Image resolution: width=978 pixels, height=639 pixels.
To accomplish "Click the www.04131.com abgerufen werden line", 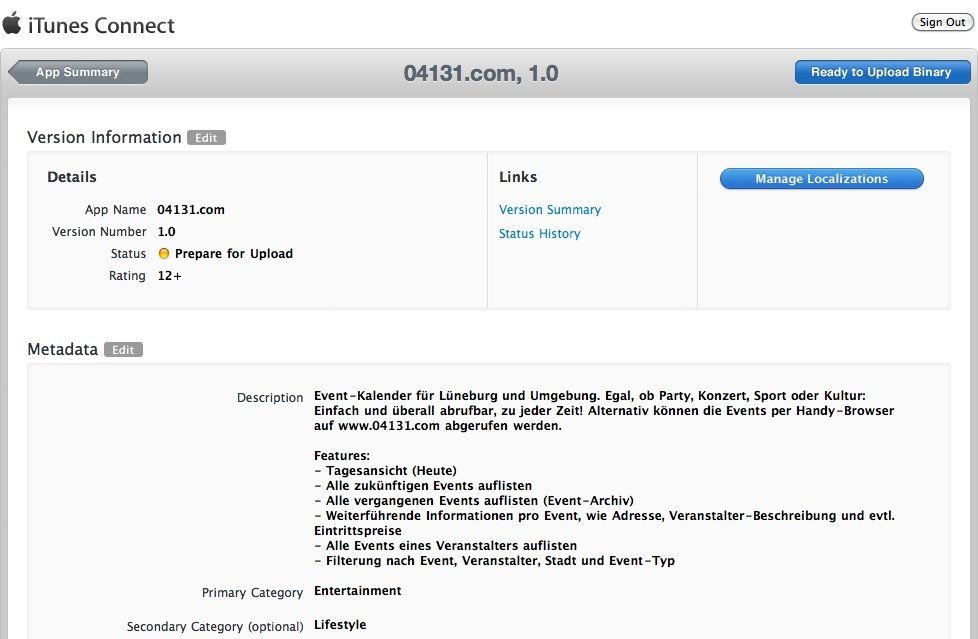I will (x=438, y=426).
